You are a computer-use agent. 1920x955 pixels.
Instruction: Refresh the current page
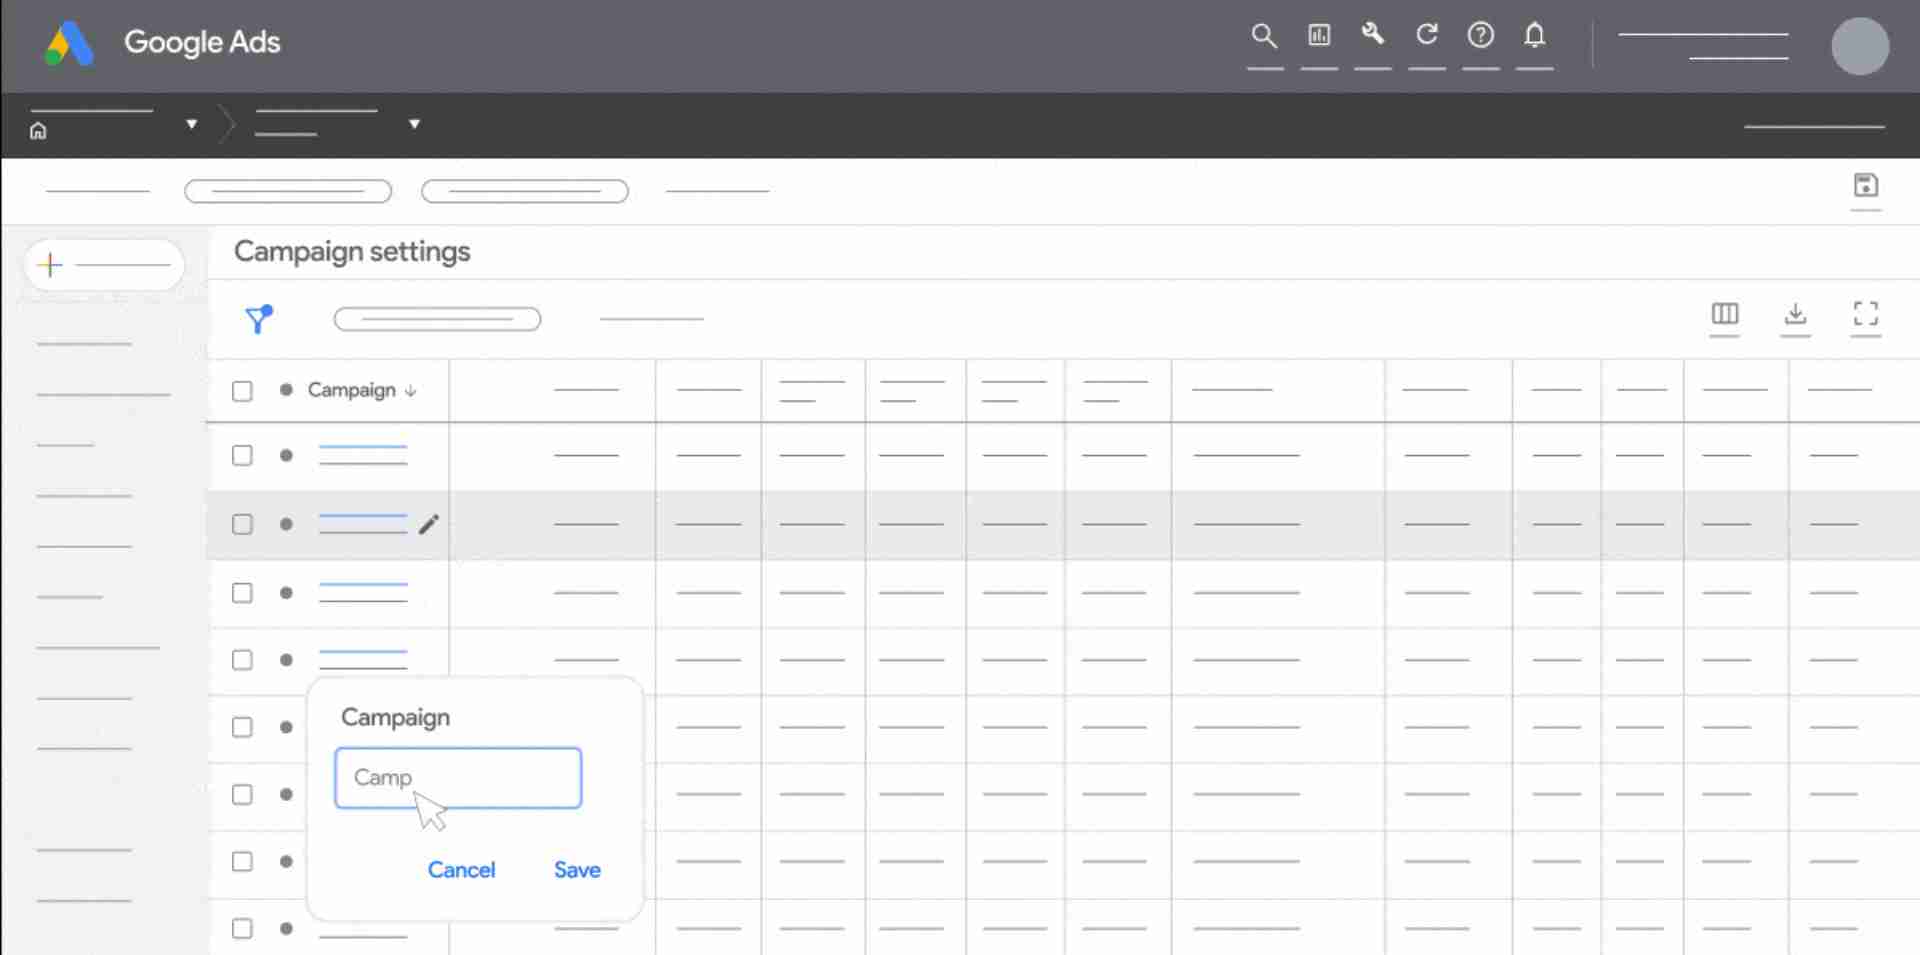(1426, 34)
